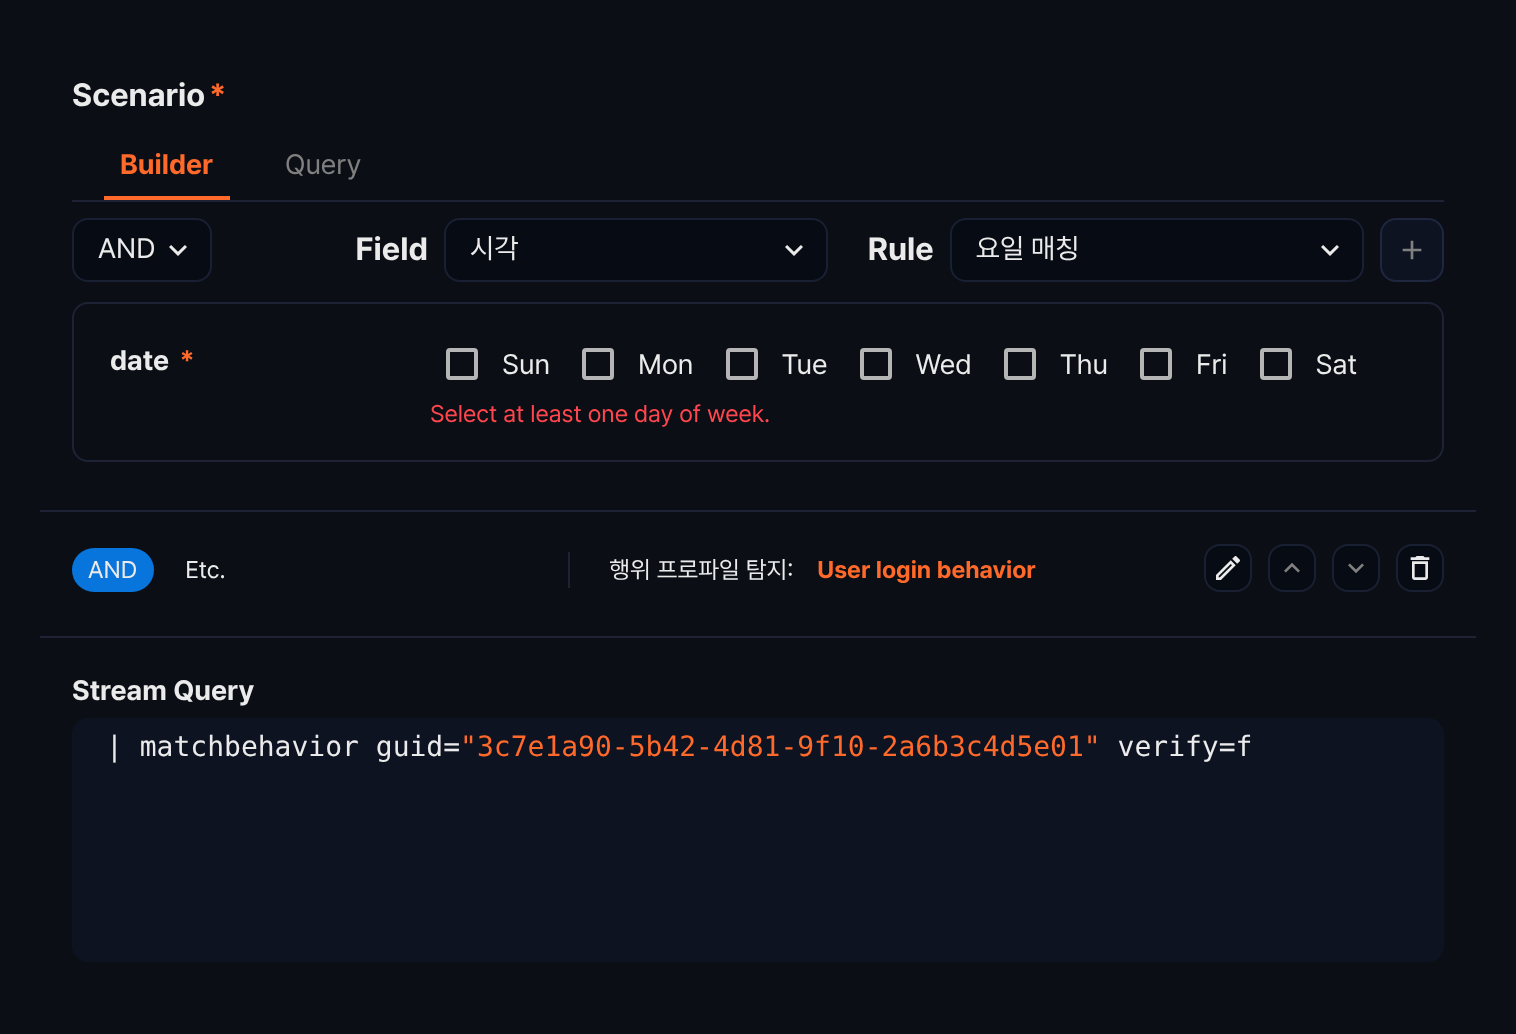Switch to the Builder tab

167,165
